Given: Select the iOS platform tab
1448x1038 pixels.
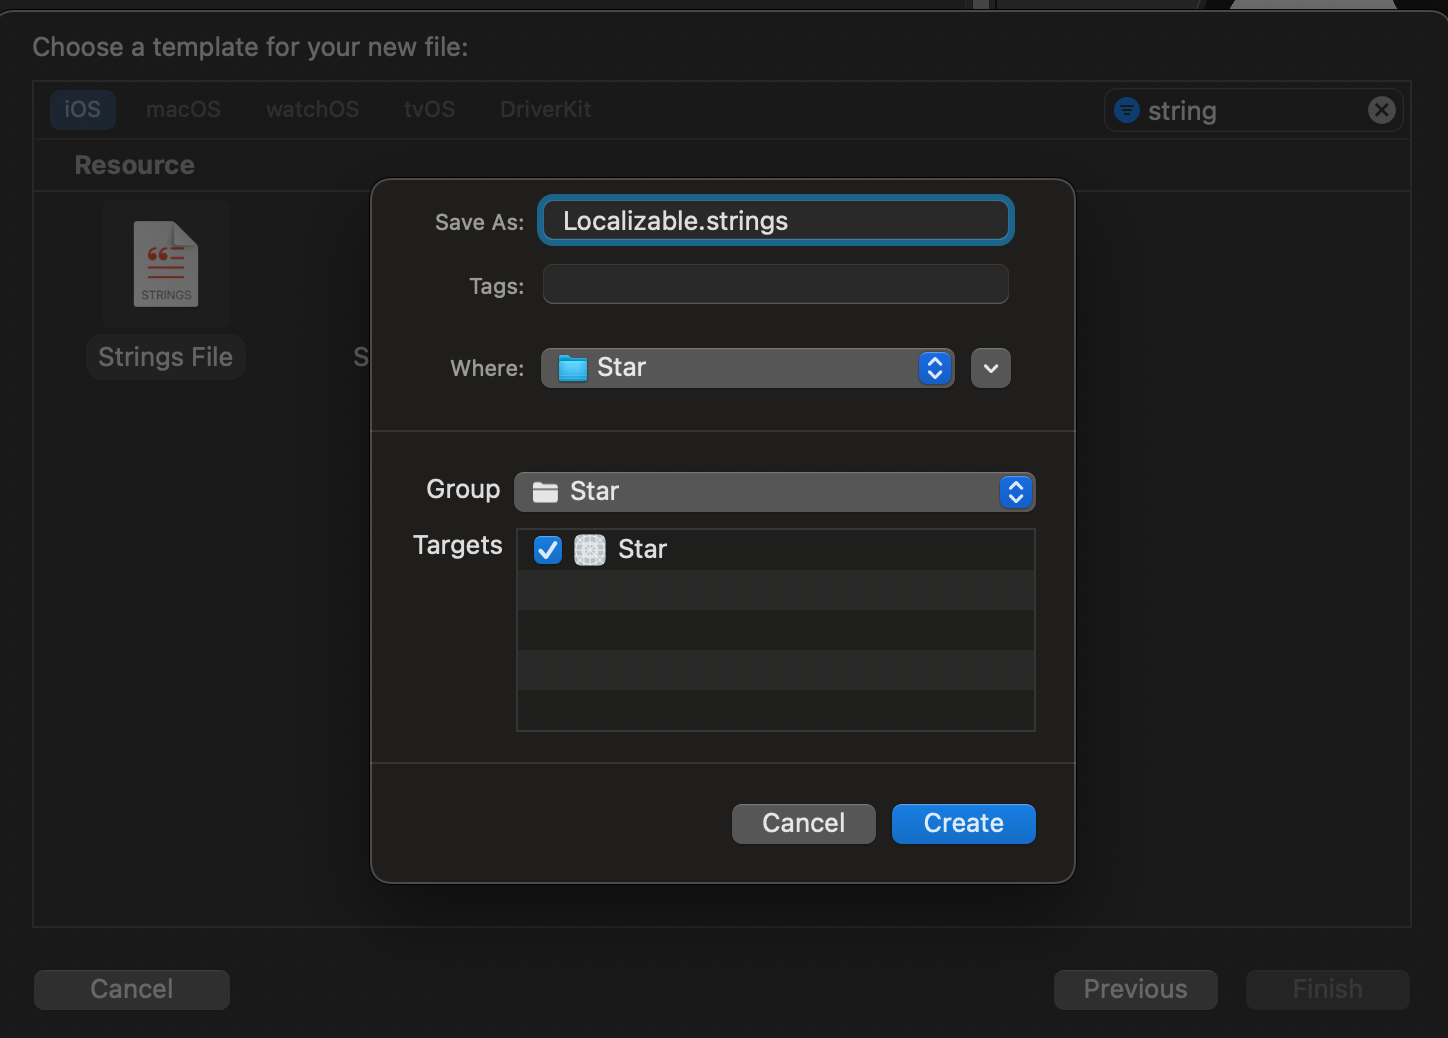Looking at the screenshot, I should click(x=83, y=110).
